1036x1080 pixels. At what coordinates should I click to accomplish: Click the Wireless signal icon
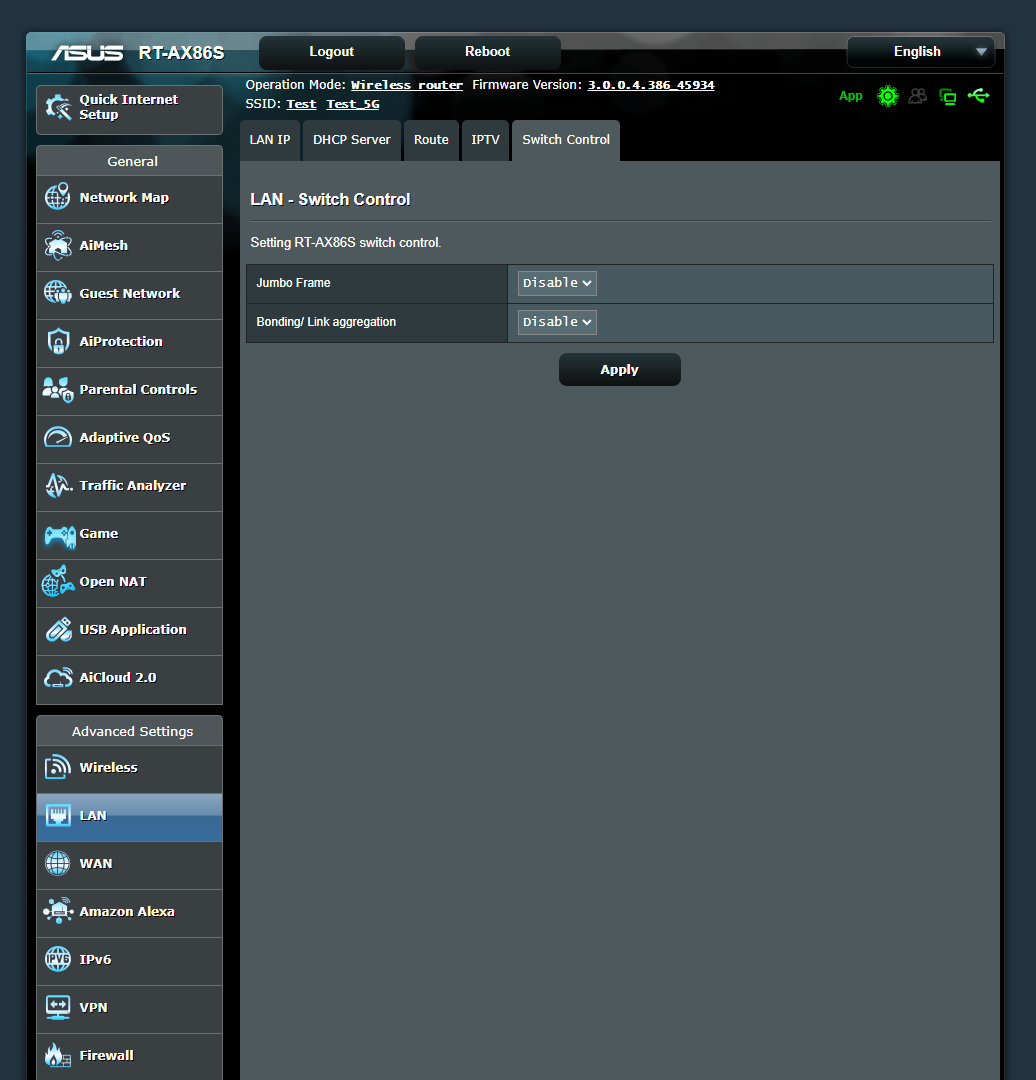58,767
